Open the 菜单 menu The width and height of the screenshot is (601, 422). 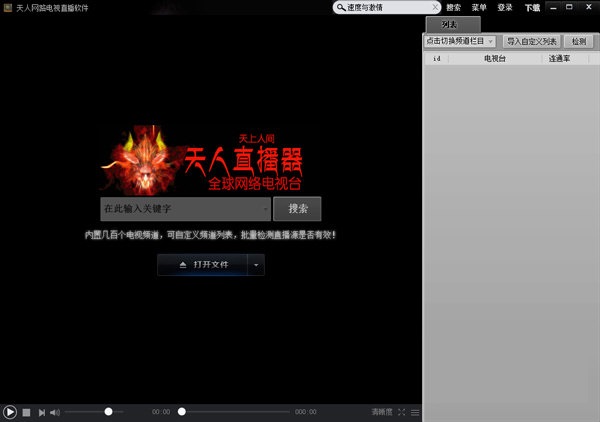click(479, 8)
